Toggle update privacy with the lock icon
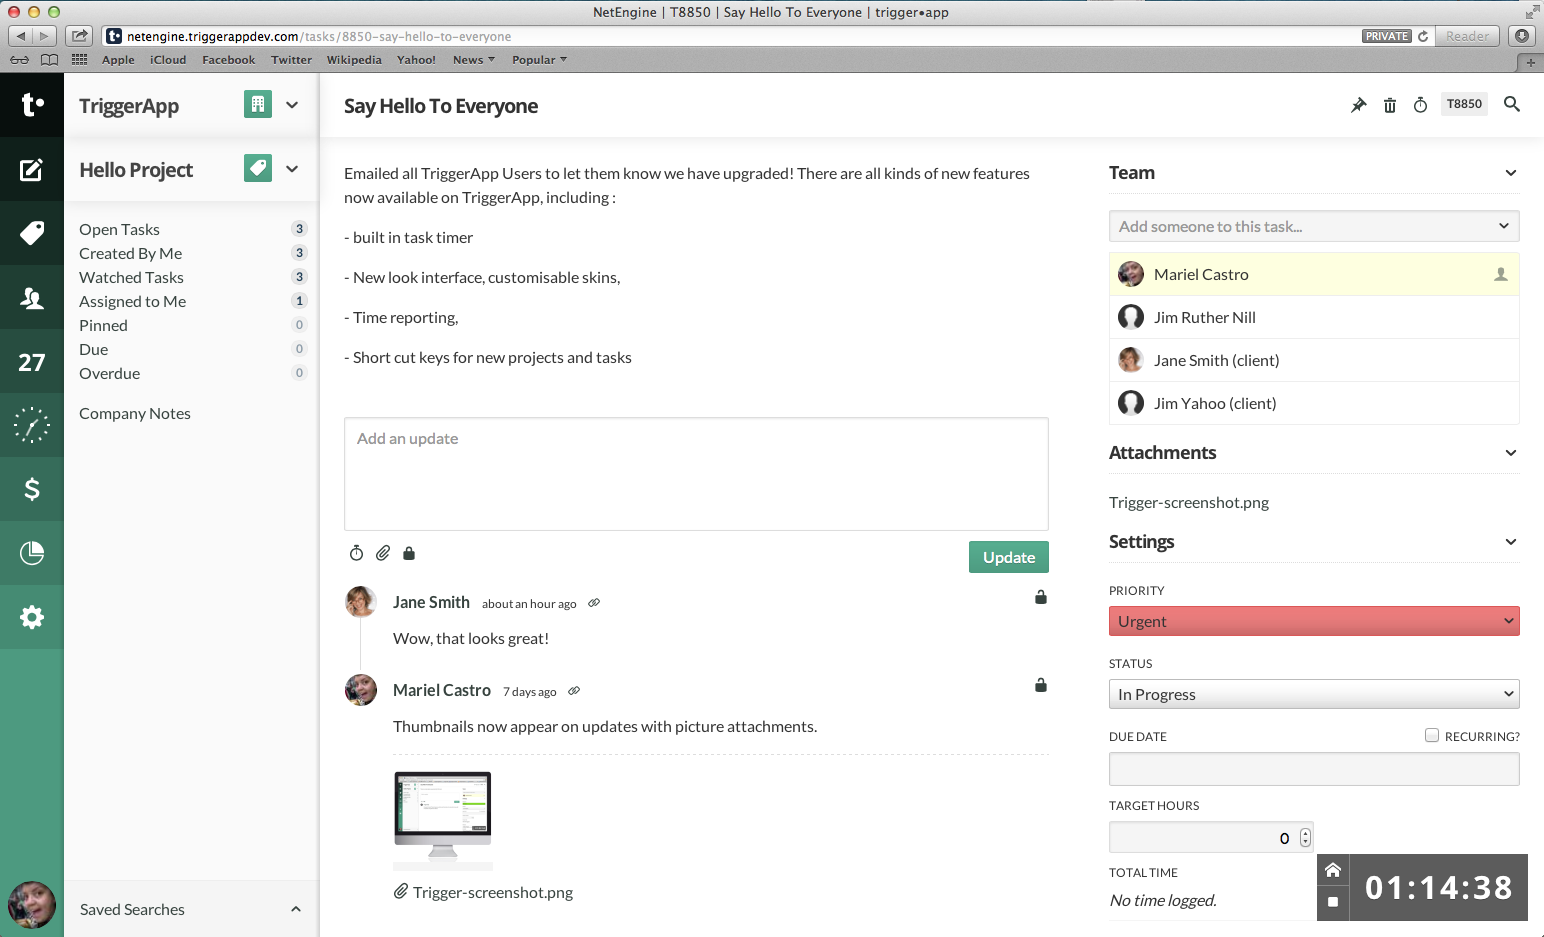The height and width of the screenshot is (937, 1544). click(409, 553)
